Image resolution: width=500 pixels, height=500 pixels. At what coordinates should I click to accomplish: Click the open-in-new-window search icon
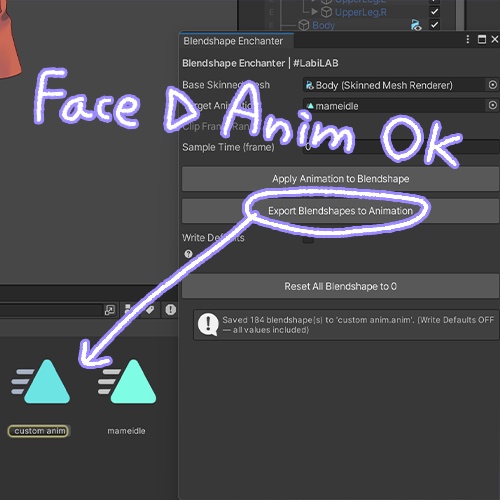click(x=110, y=310)
